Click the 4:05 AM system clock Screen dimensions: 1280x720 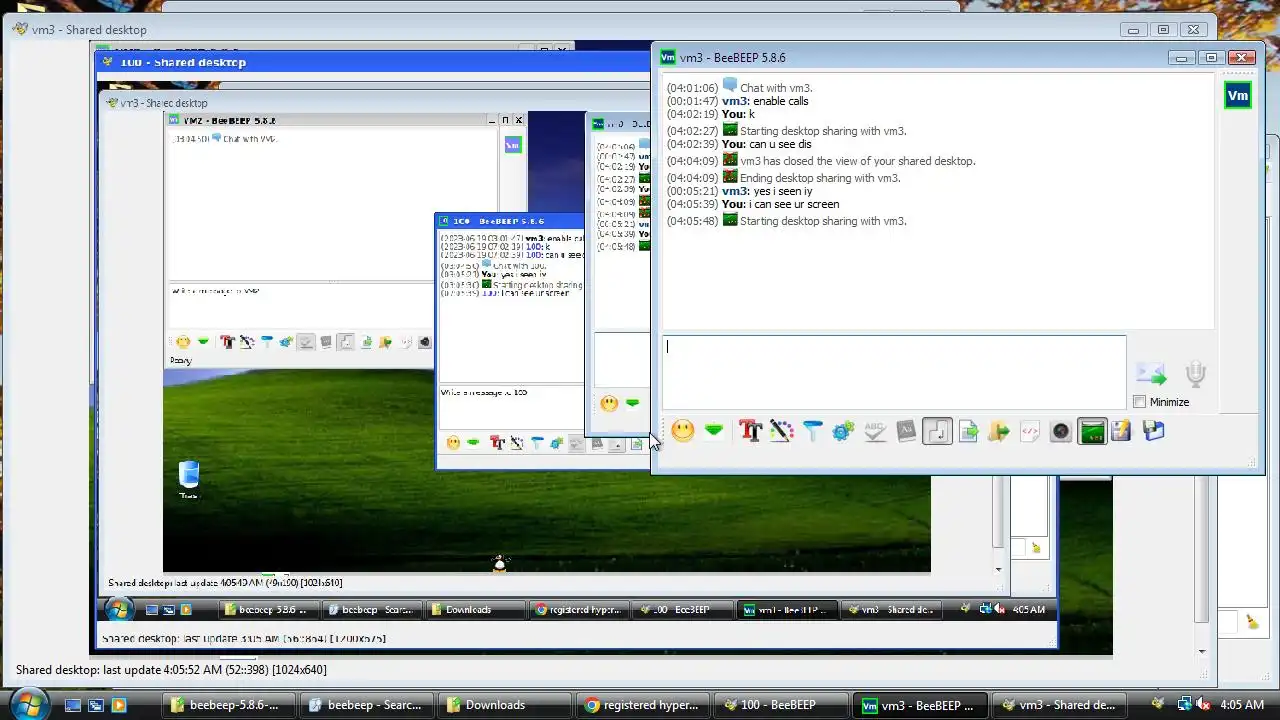(x=1242, y=705)
